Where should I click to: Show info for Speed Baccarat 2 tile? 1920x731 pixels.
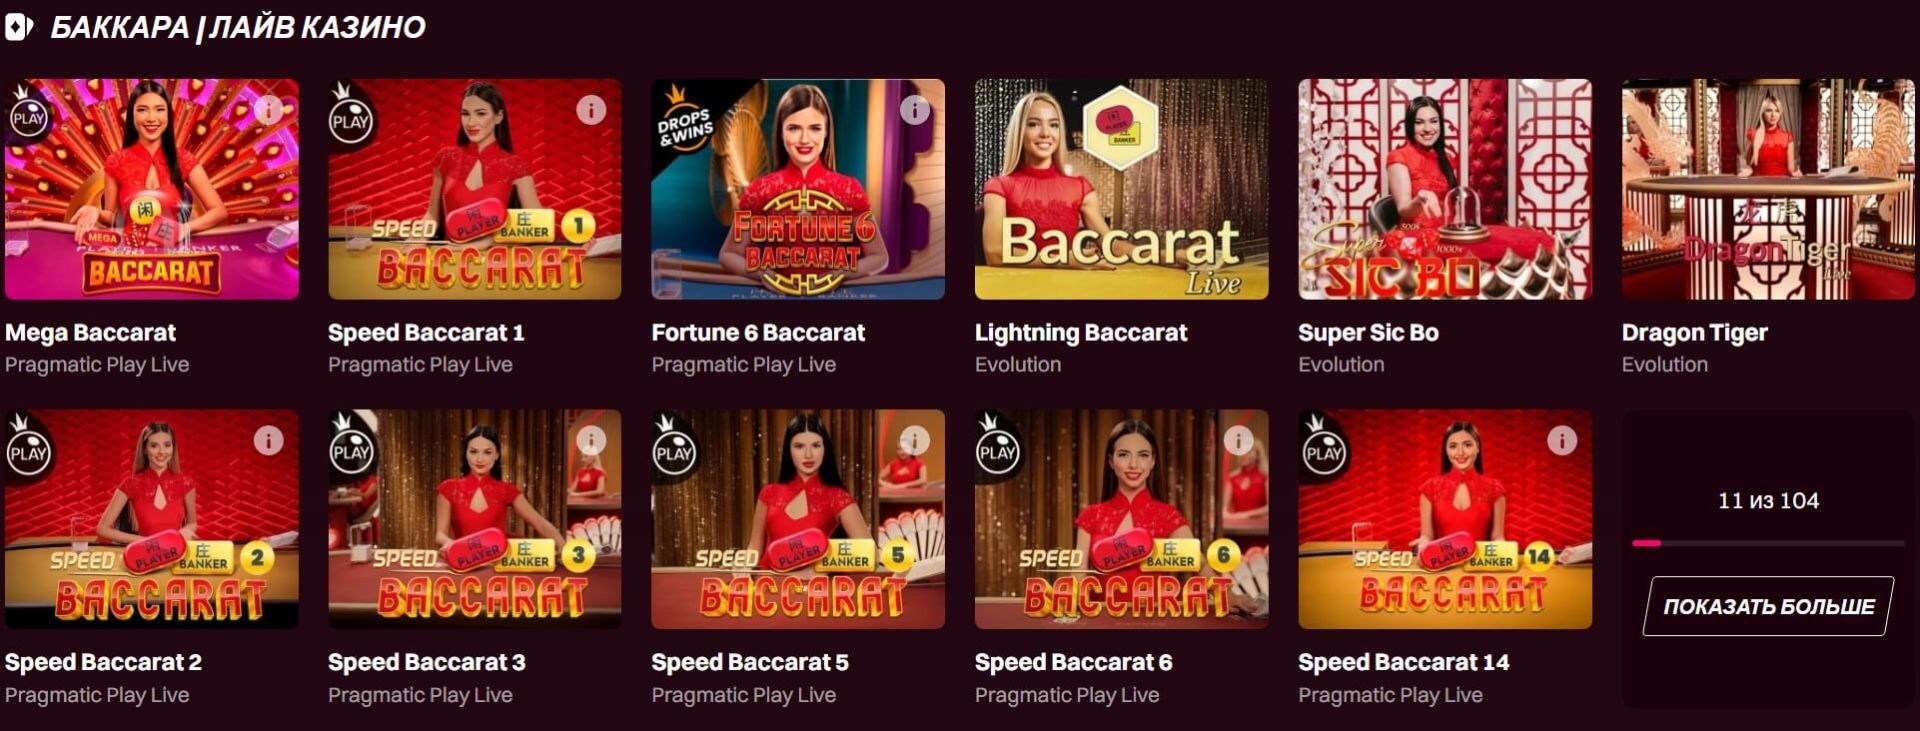pyautogui.click(x=268, y=440)
